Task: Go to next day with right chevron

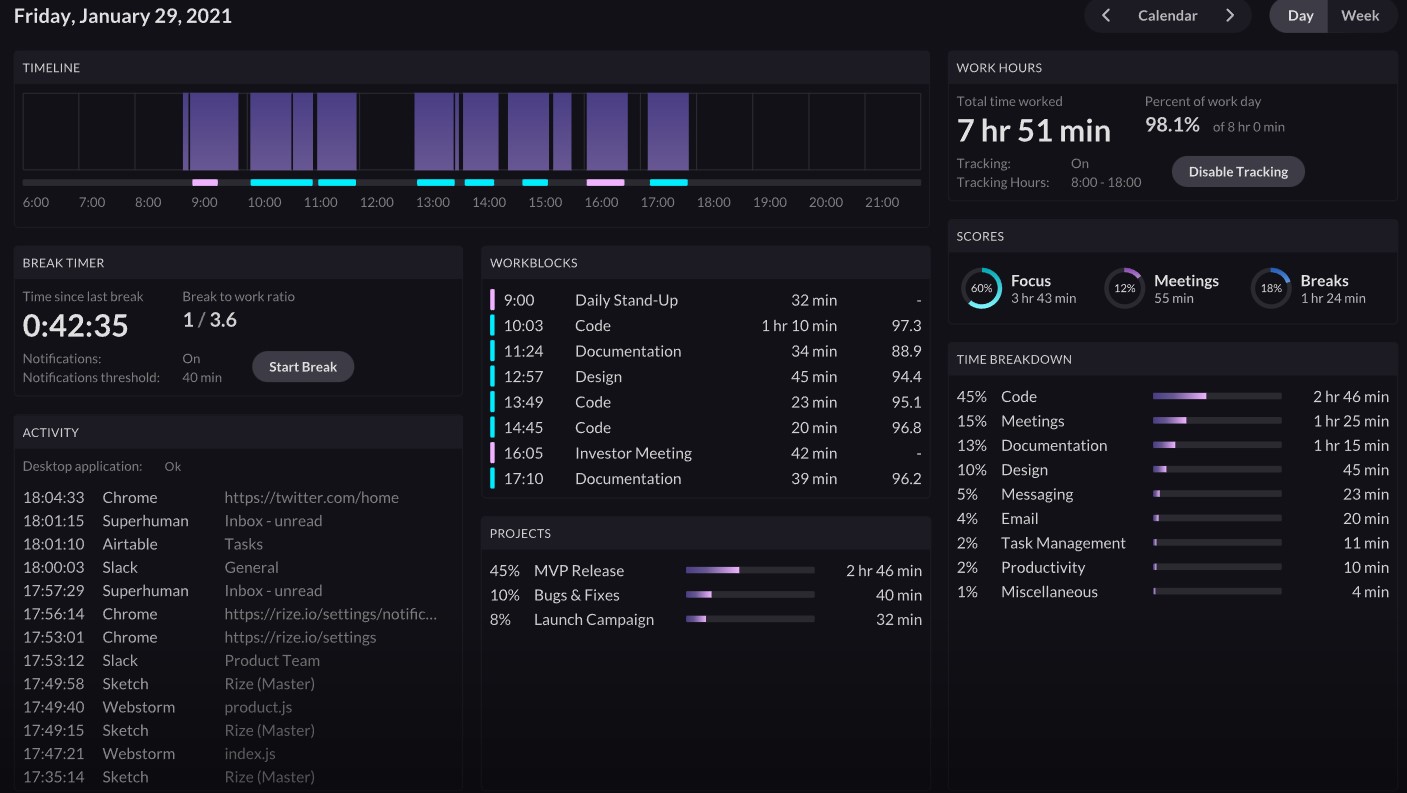Action: 1230,16
